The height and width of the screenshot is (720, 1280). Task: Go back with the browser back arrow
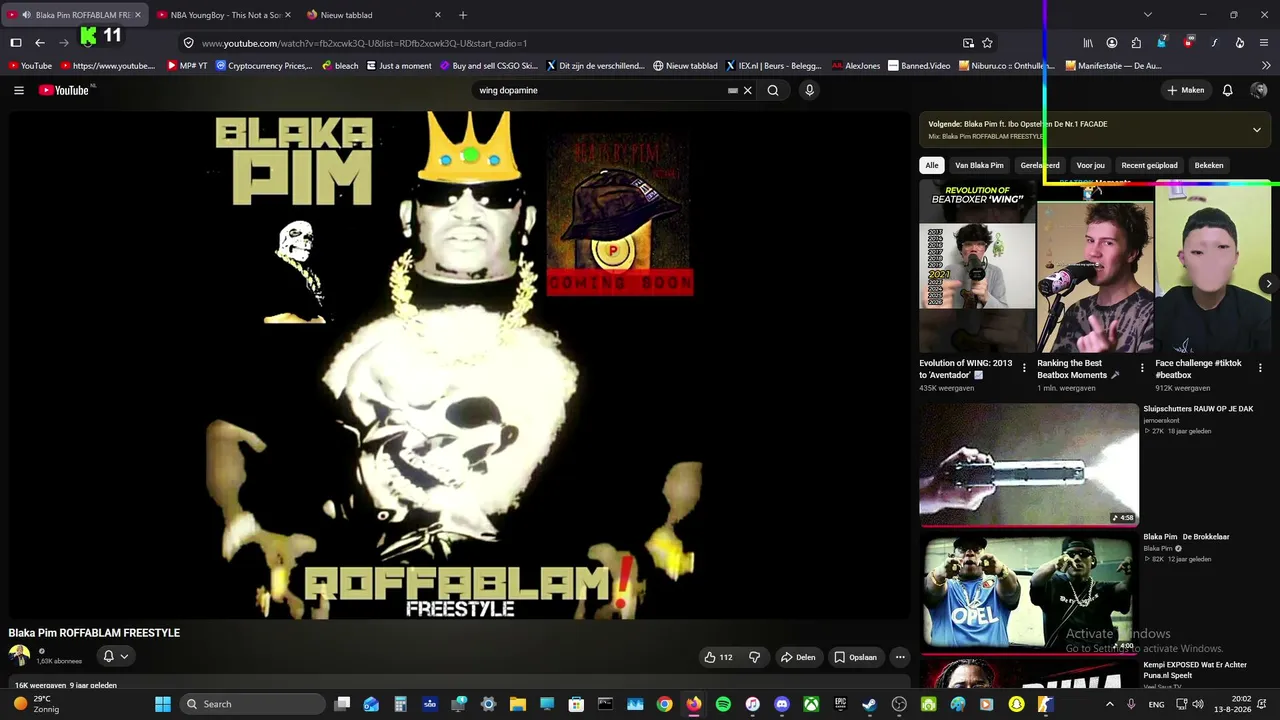[x=40, y=43]
